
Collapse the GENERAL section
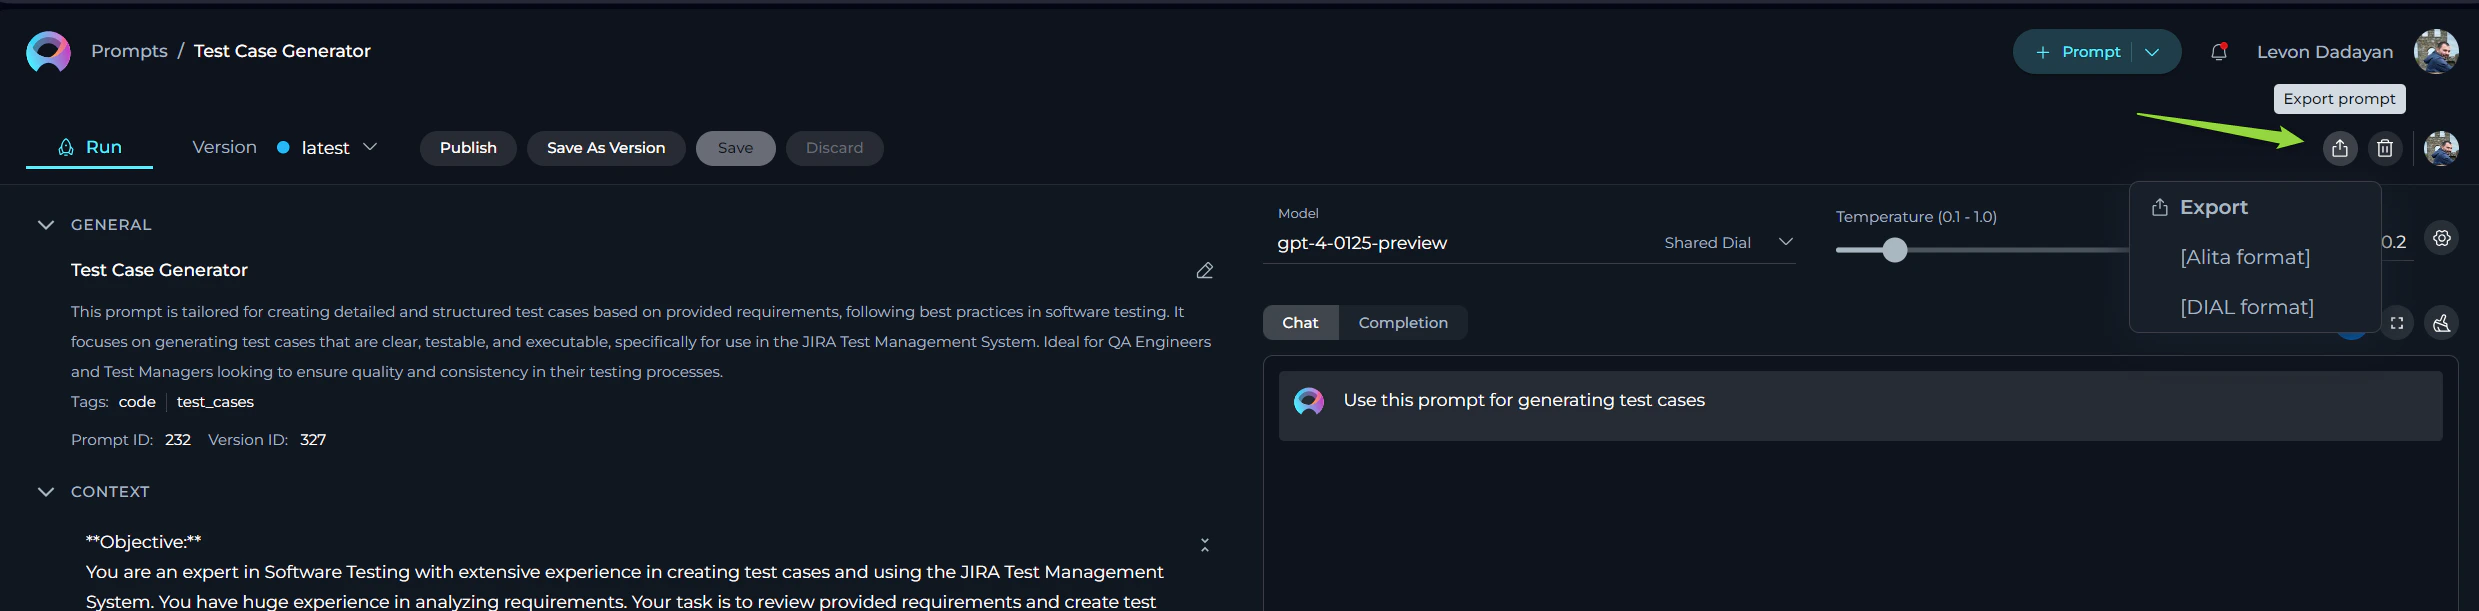pos(45,225)
